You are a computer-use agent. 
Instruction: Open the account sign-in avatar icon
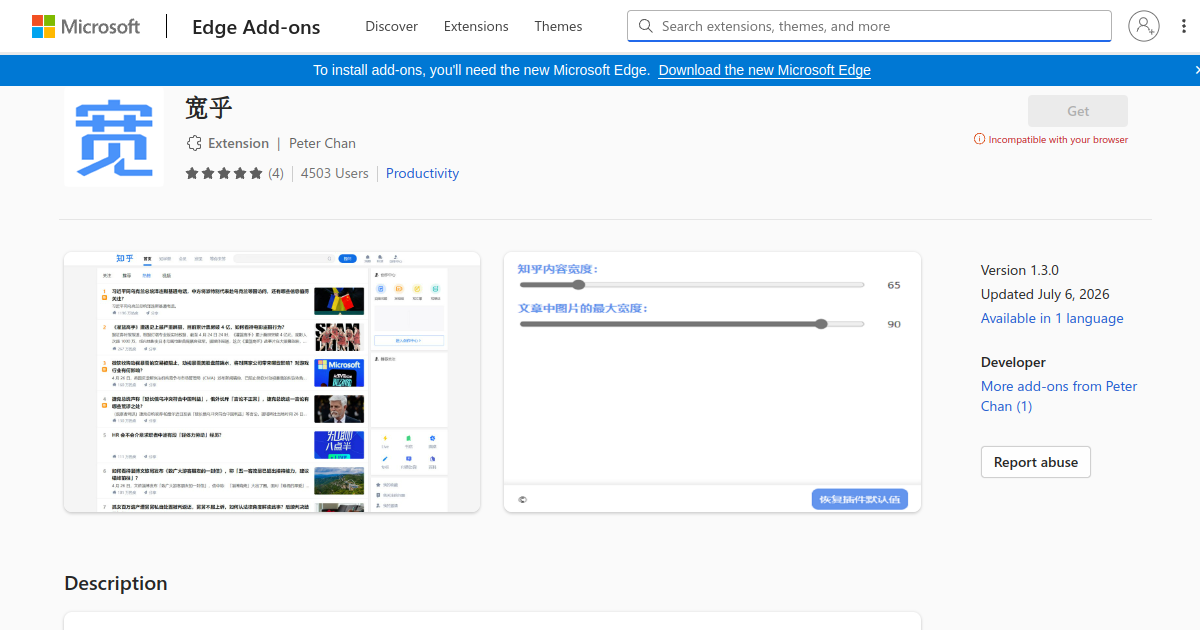click(1144, 26)
